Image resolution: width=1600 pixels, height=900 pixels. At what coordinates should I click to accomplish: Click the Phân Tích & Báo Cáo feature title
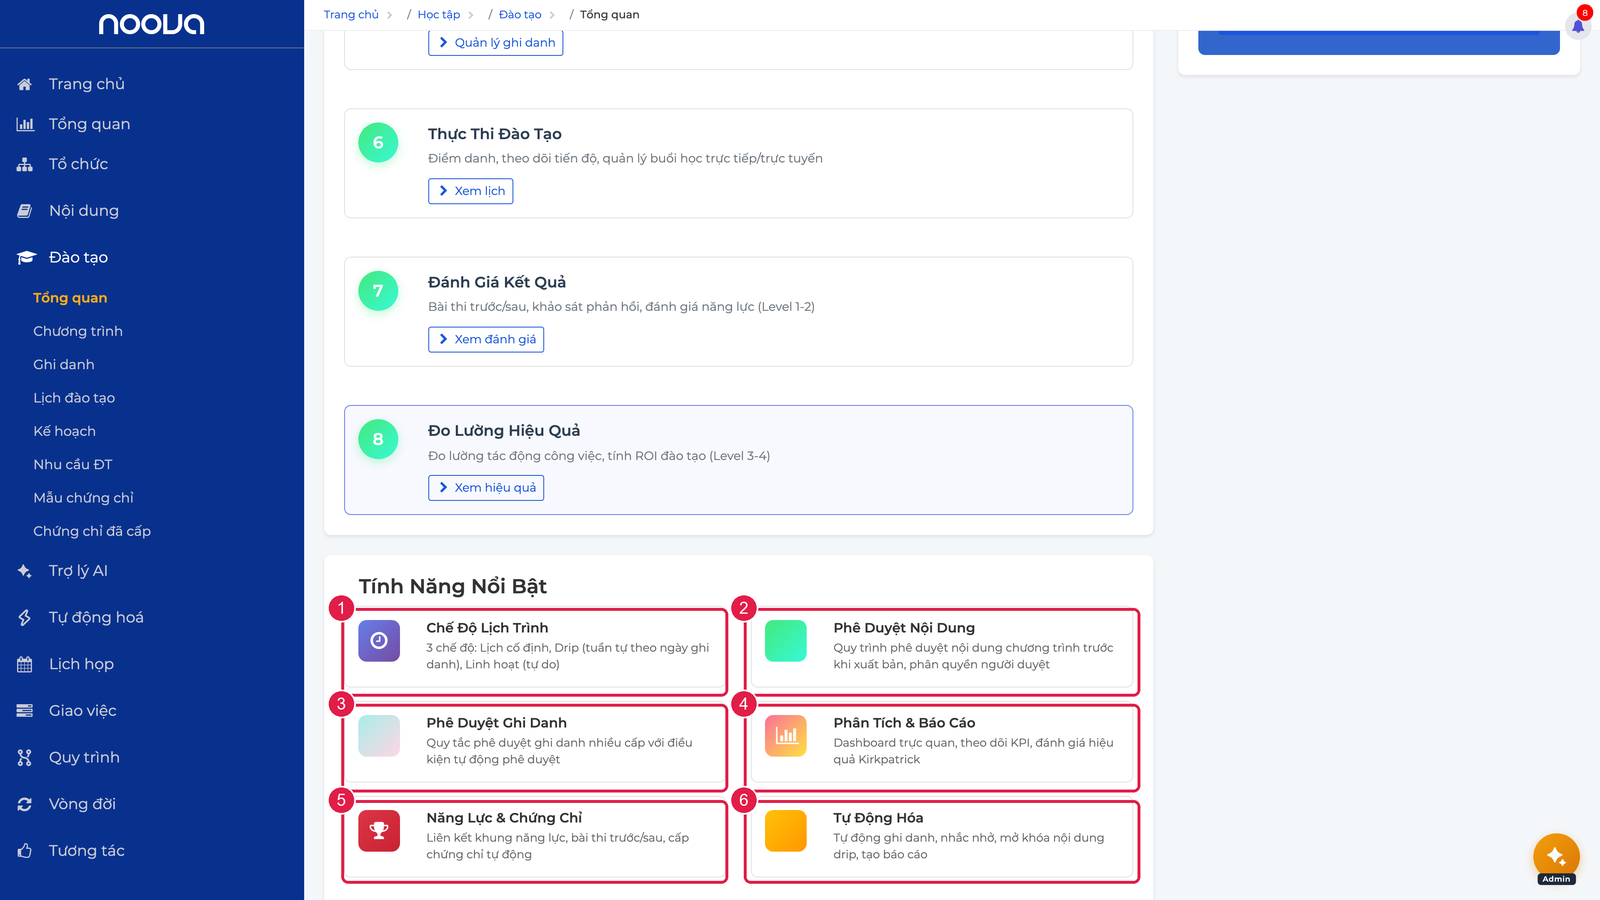(x=904, y=723)
